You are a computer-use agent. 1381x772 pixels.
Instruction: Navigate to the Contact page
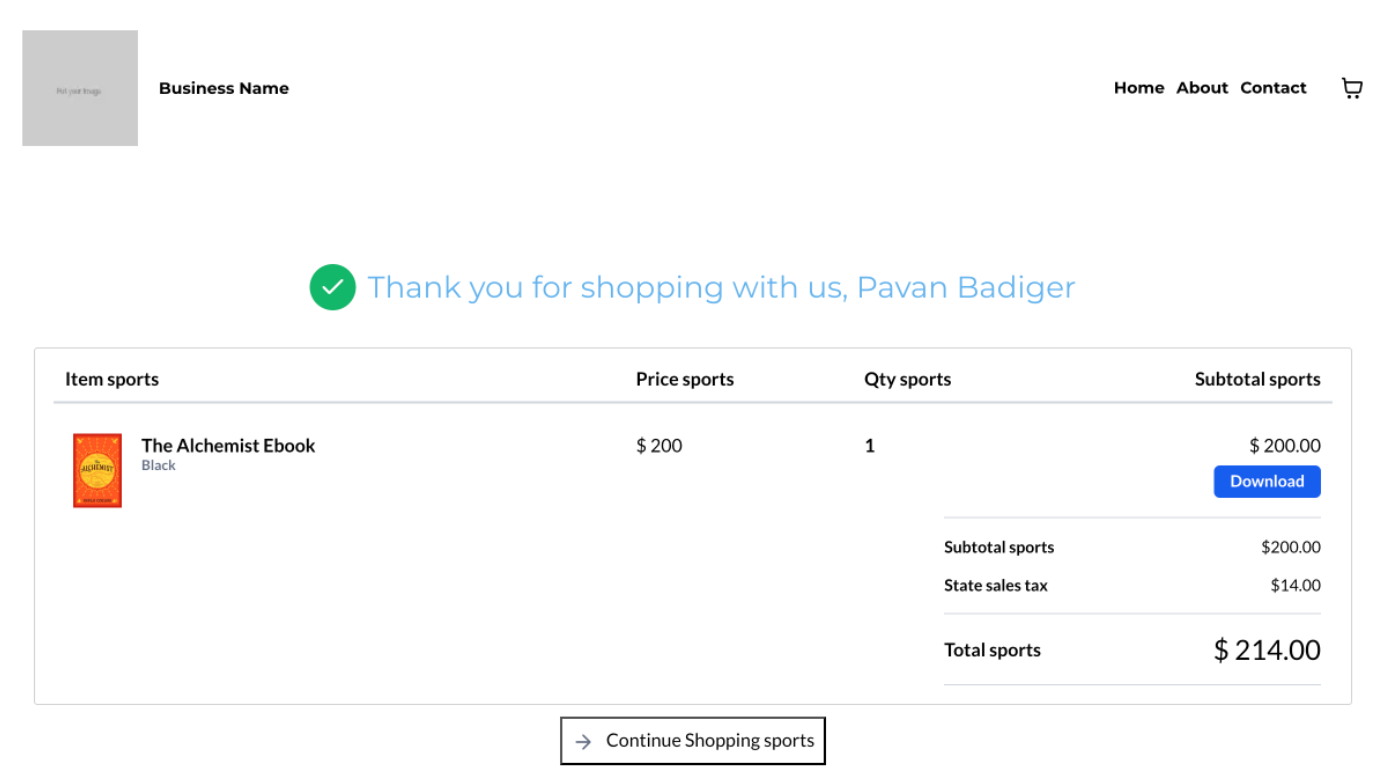coord(1273,88)
